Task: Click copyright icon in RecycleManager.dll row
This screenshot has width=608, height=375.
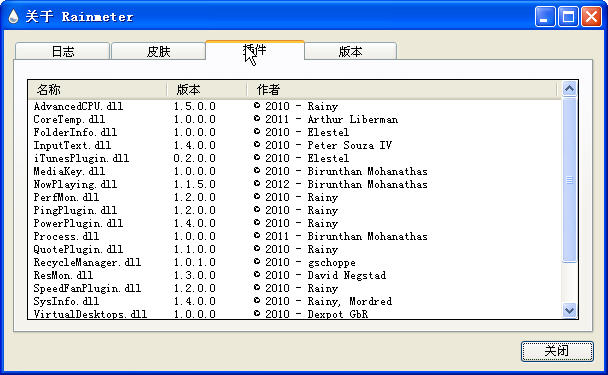Action: [257, 261]
